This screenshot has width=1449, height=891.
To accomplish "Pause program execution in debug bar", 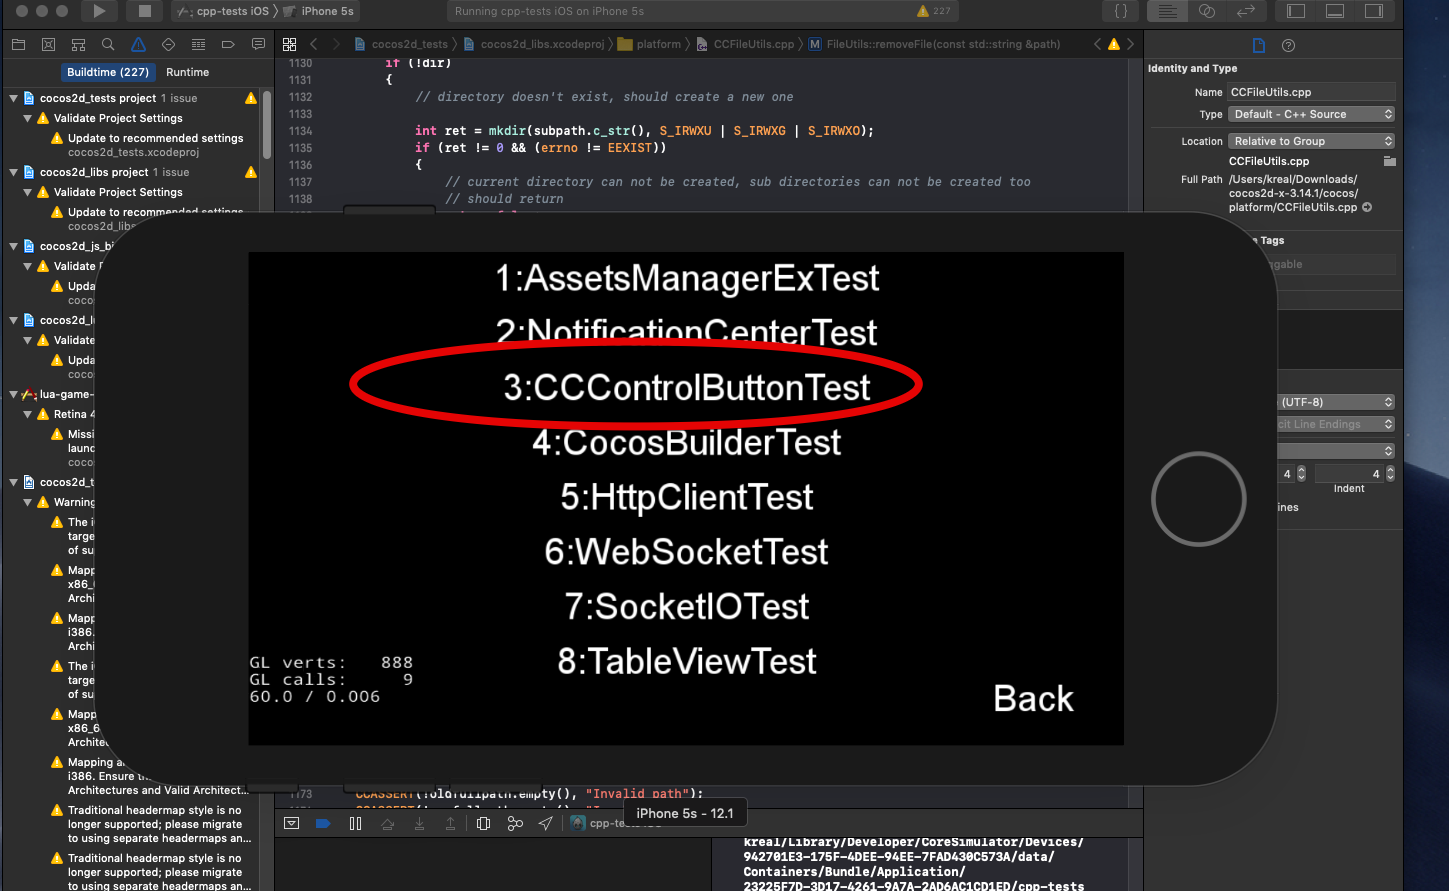I will click(x=355, y=823).
